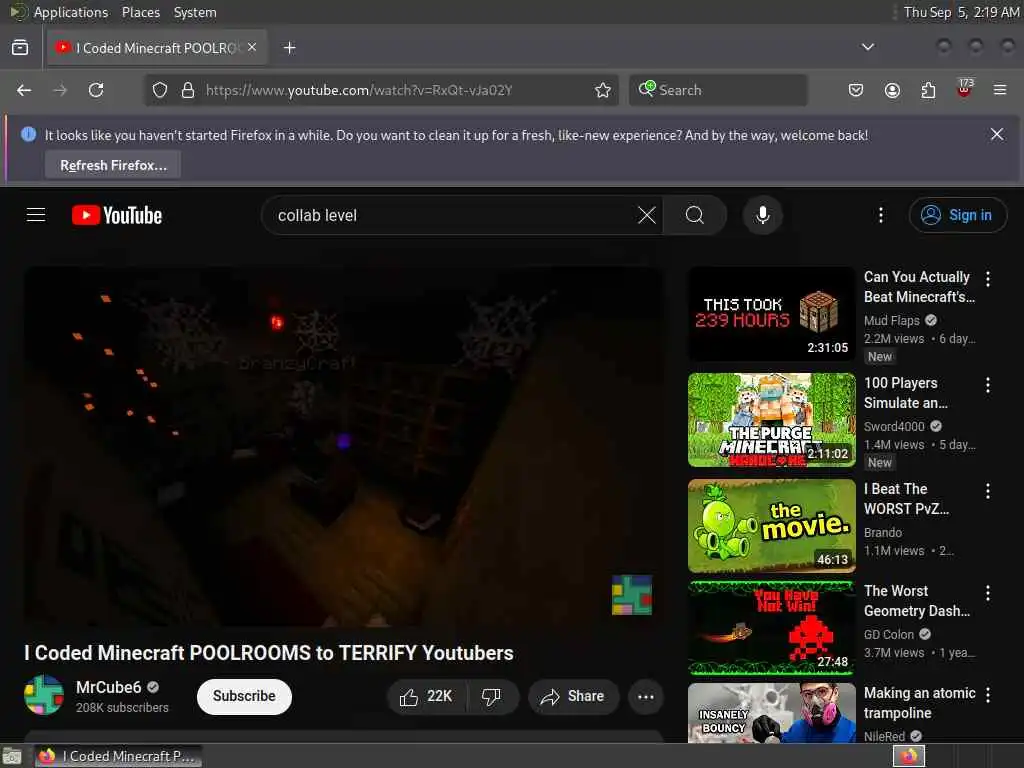Go to YouTube home via logo

coord(117,215)
